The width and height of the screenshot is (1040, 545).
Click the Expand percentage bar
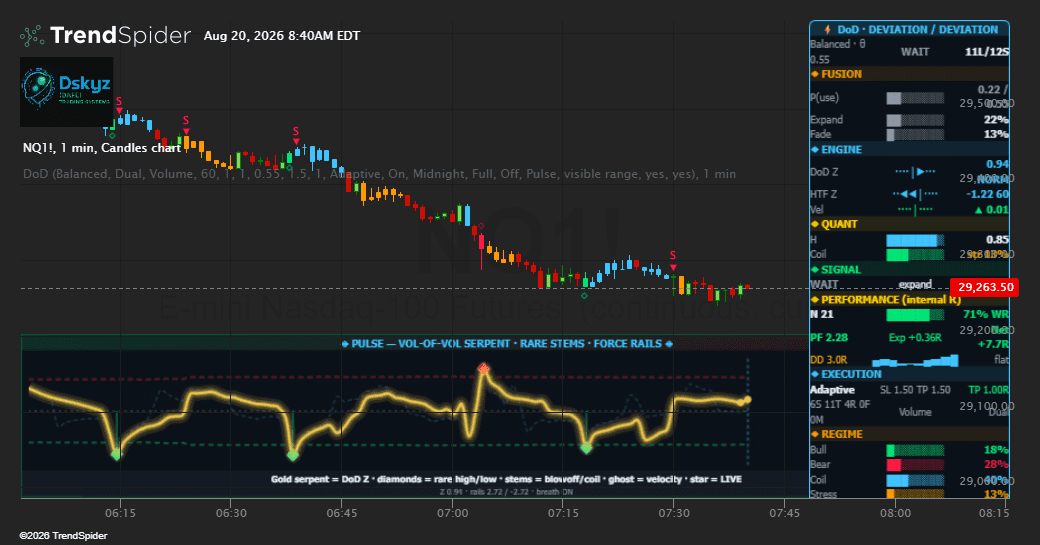click(x=915, y=120)
